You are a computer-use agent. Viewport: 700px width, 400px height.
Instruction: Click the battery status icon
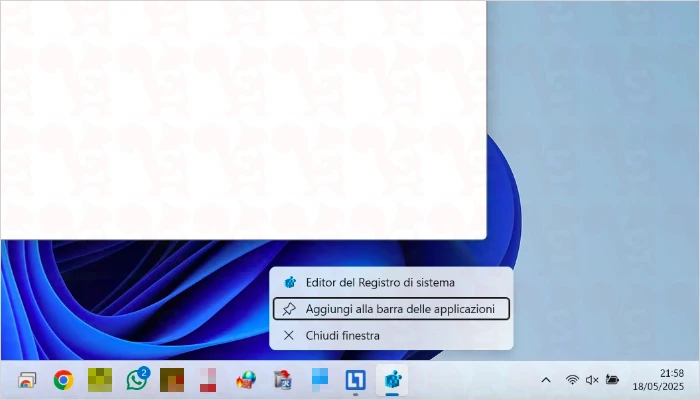click(x=612, y=380)
